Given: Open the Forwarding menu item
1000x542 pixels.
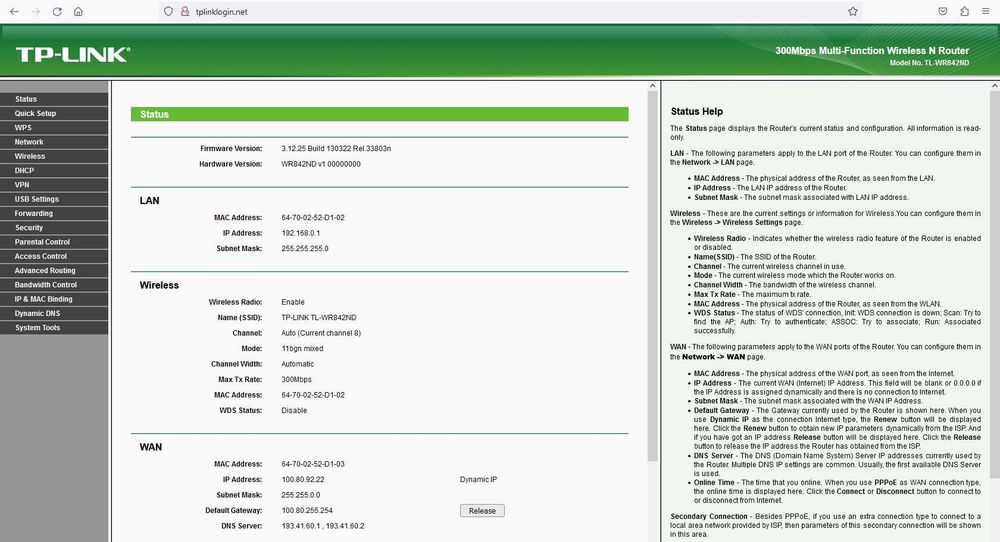Looking at the screenshot, I should point(54,213).
